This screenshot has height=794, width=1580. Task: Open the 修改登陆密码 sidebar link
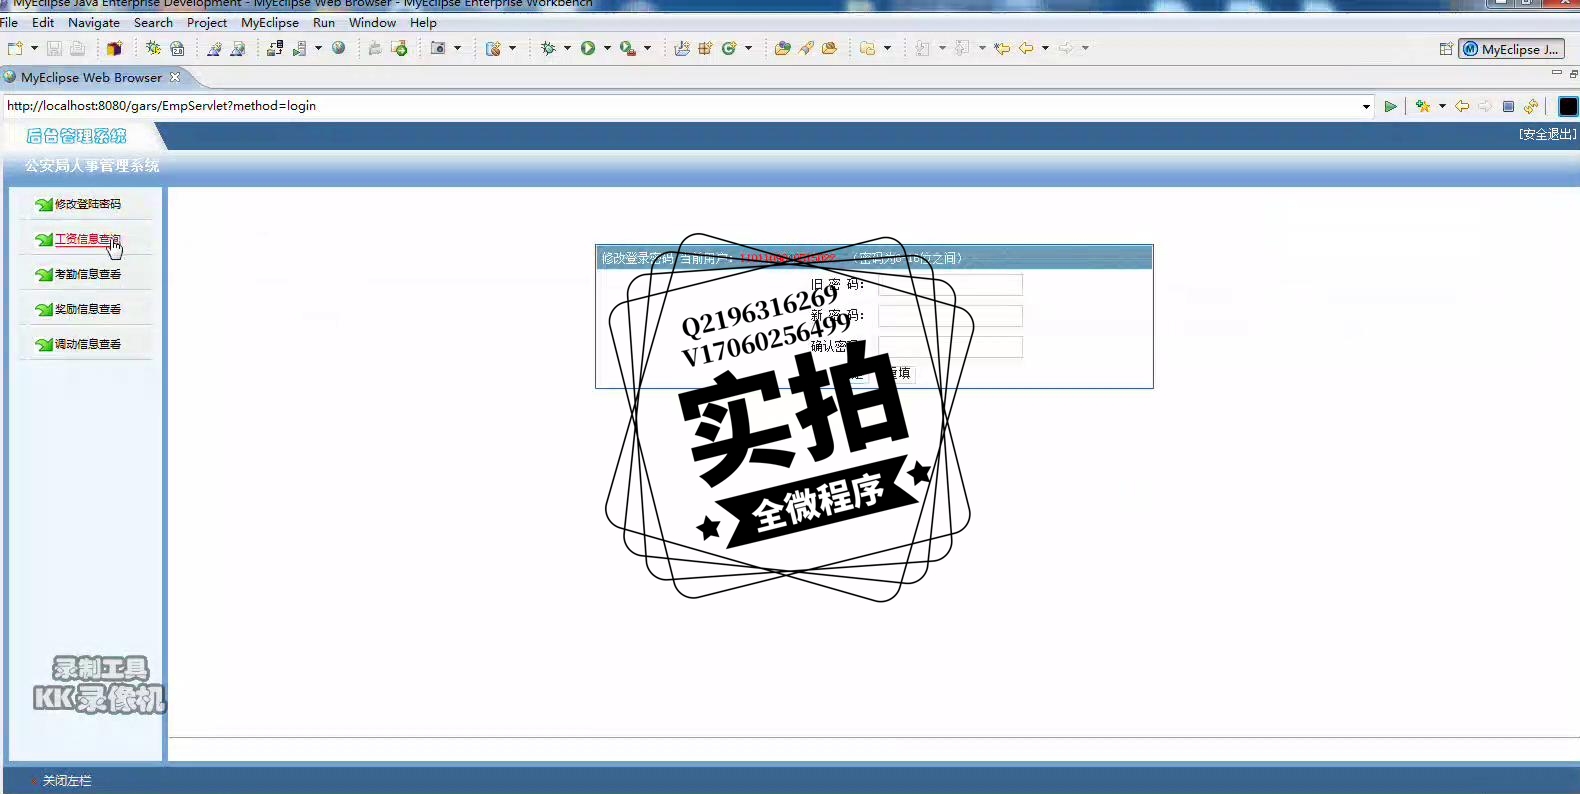(87, 204)
